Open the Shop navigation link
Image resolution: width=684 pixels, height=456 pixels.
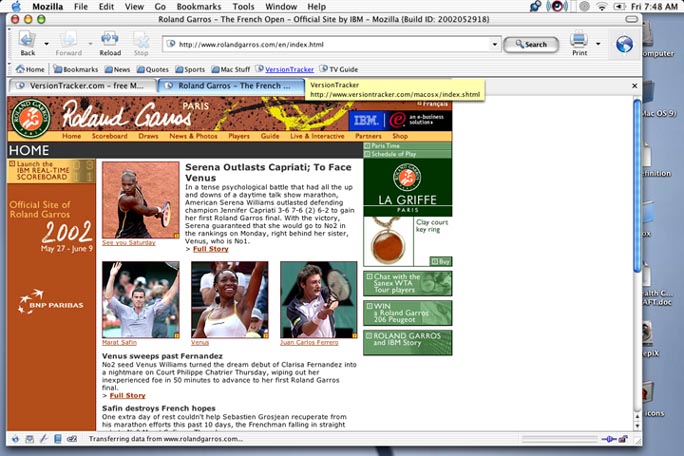pos(400,136)
